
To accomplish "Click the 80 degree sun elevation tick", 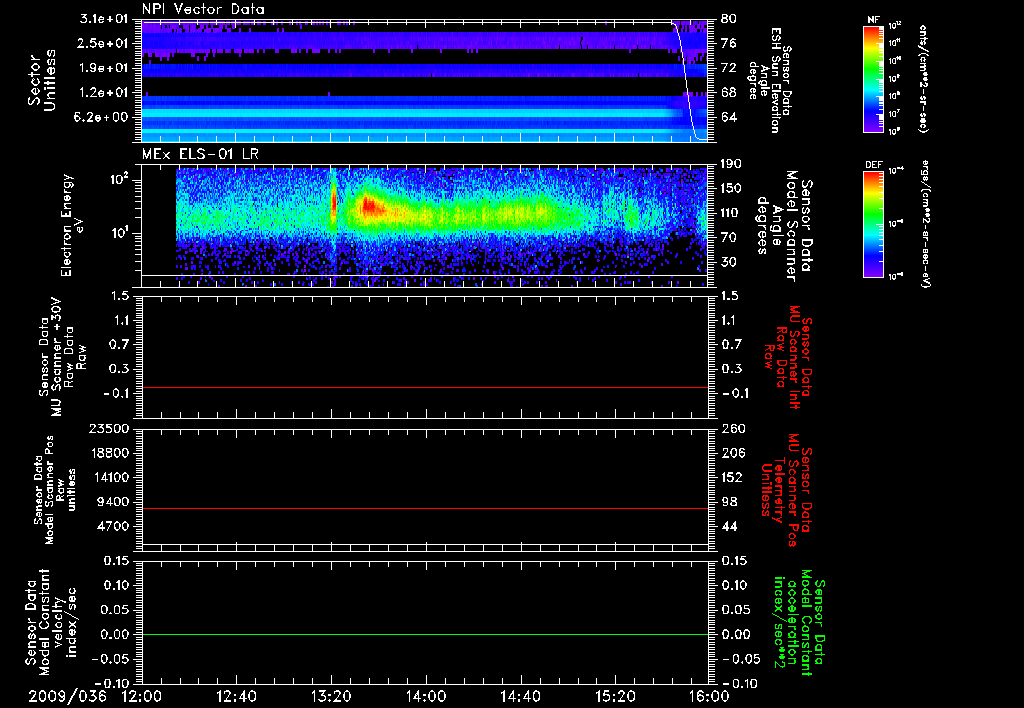I will pos(729,19).
